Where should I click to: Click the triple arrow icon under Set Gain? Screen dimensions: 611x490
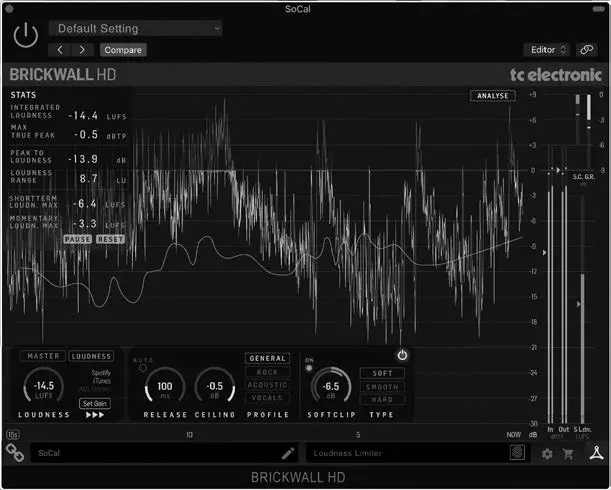pyautogui.click(x=95, y=415)
